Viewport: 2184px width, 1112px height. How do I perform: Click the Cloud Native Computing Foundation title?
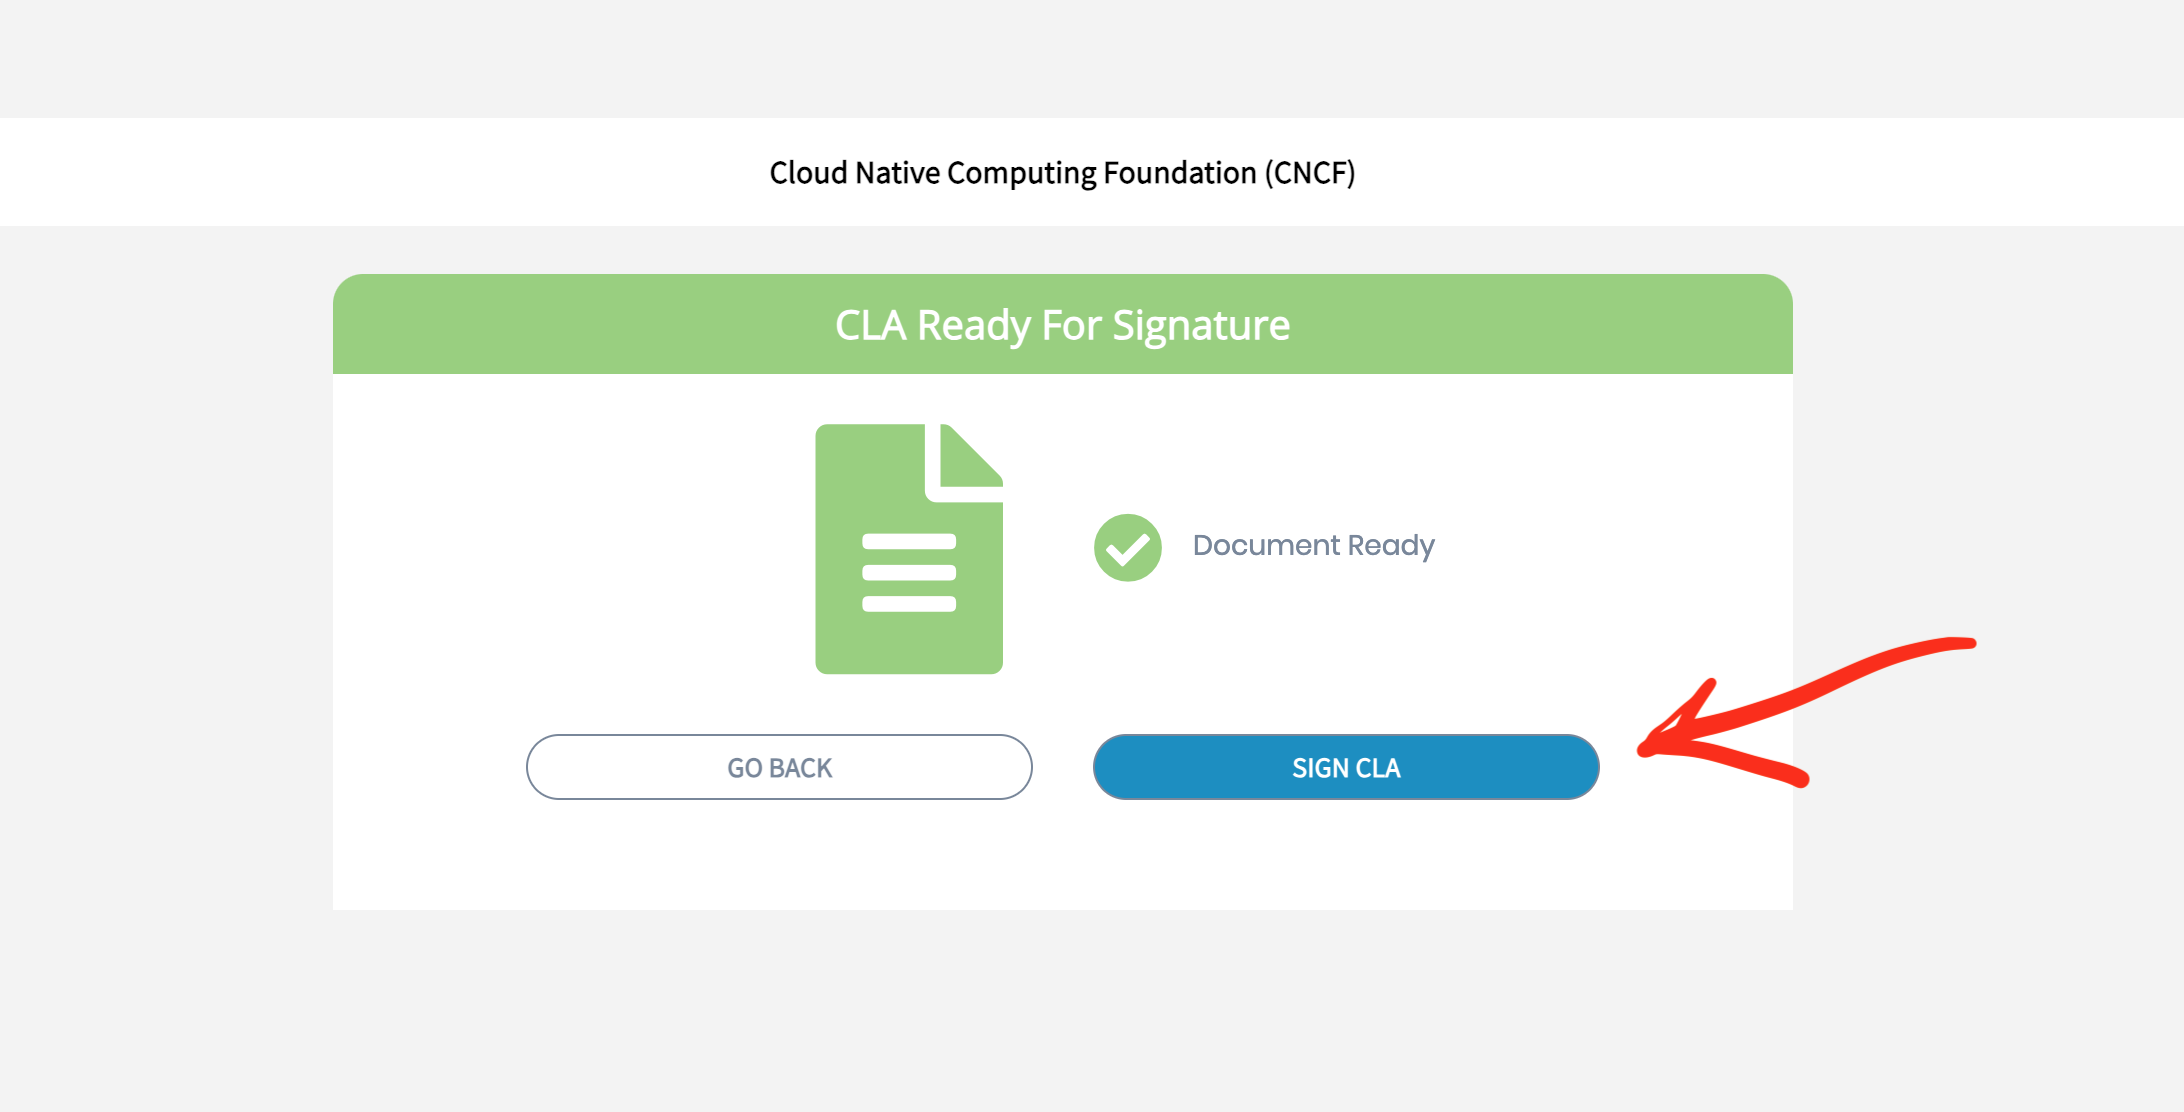click(1062, 172)
